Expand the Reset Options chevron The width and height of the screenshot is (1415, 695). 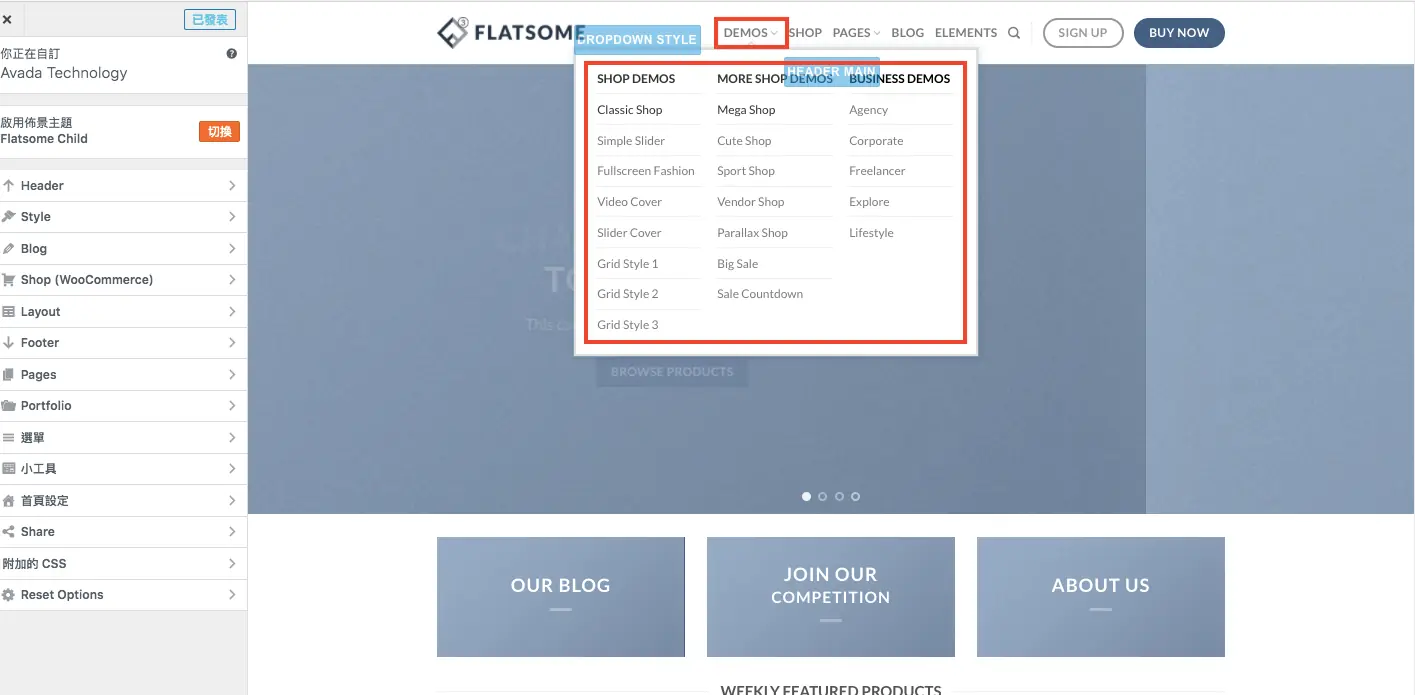click(x=232, y=594)
